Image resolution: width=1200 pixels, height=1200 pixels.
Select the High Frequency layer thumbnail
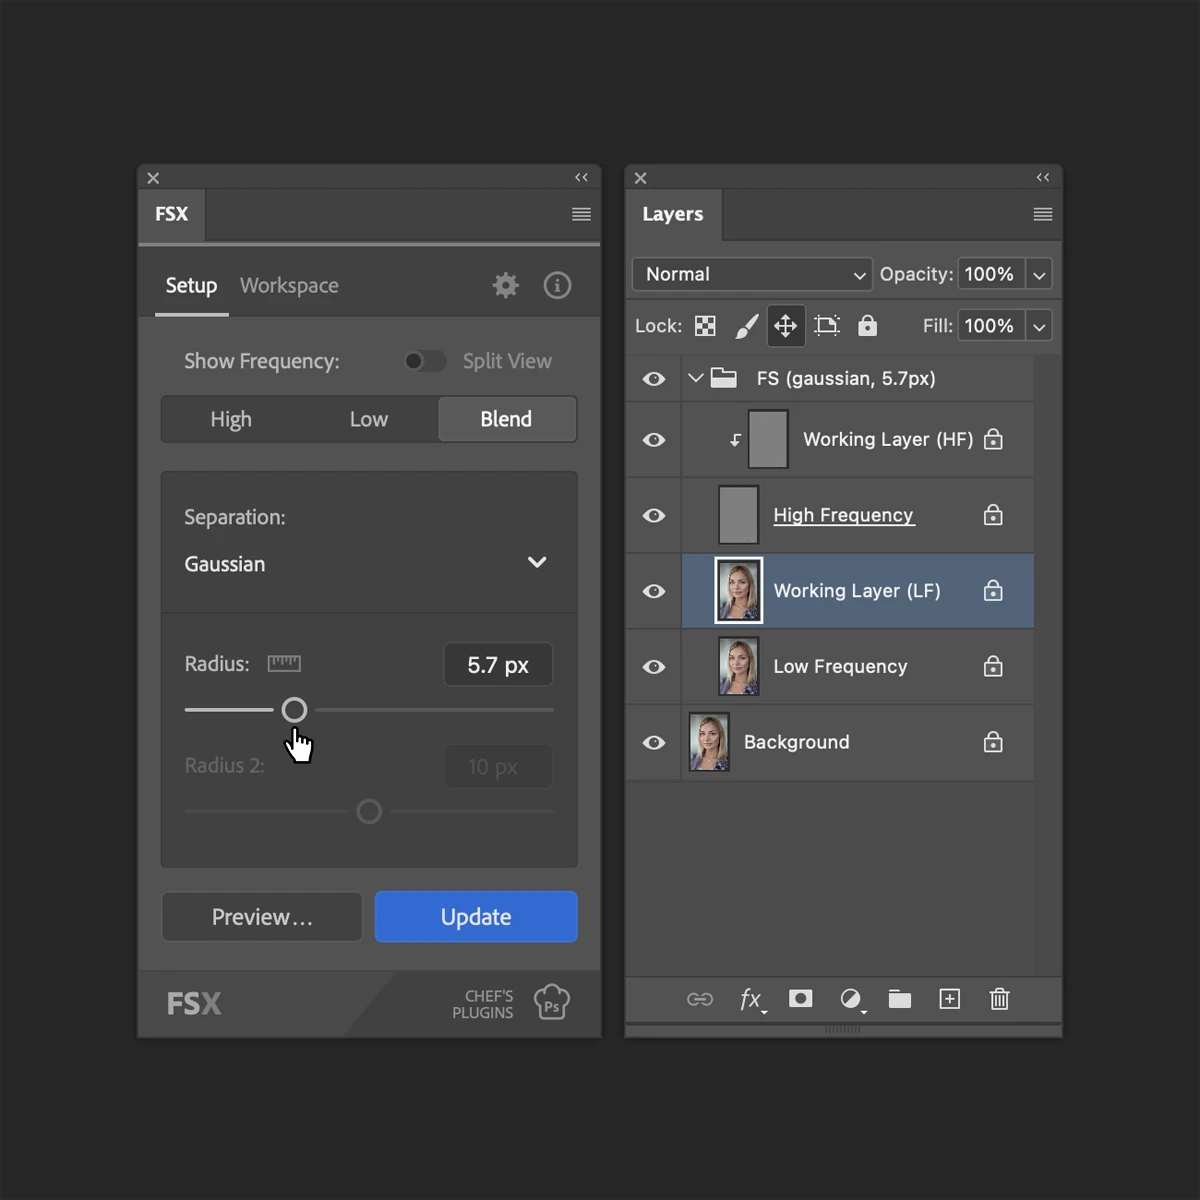739,515
